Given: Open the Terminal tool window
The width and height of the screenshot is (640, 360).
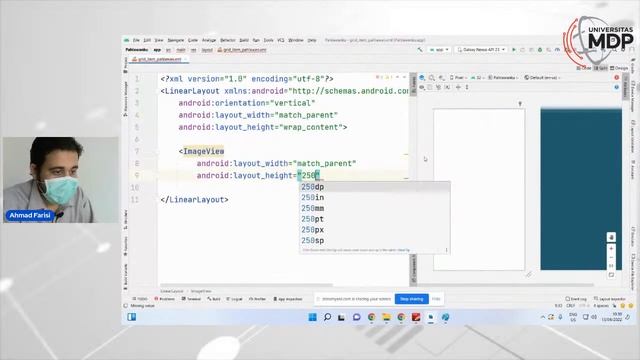Looking at the screenshot, I should [x=191, y=299].
